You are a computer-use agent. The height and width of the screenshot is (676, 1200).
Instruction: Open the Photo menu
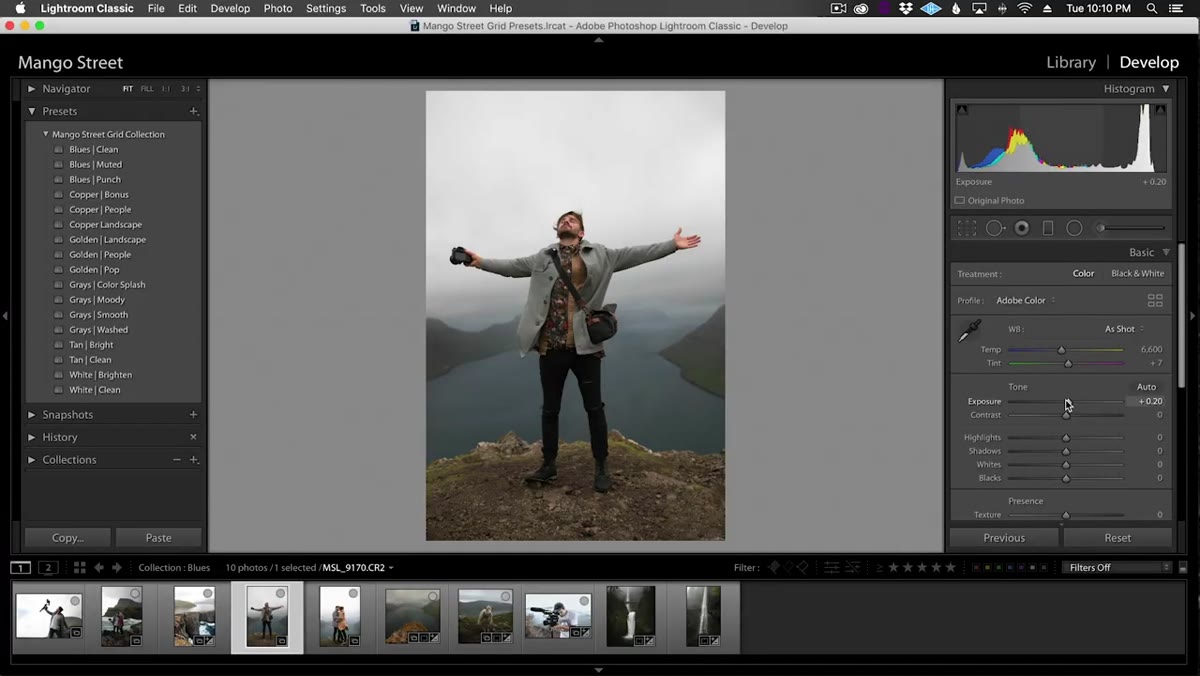pyautogui.click(x=278, y=8)
